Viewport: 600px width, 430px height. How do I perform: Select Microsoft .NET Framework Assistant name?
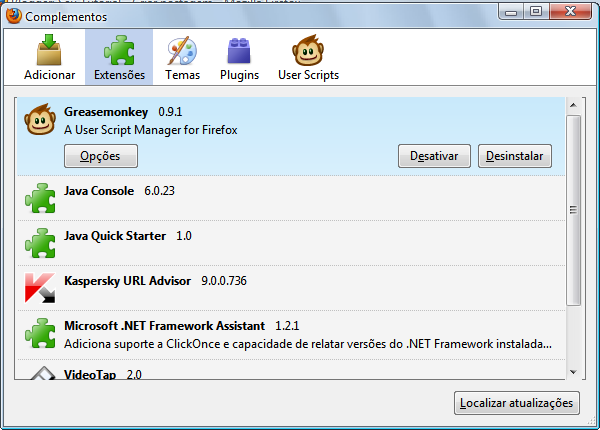pyautogui.click(x=165, y=326)
